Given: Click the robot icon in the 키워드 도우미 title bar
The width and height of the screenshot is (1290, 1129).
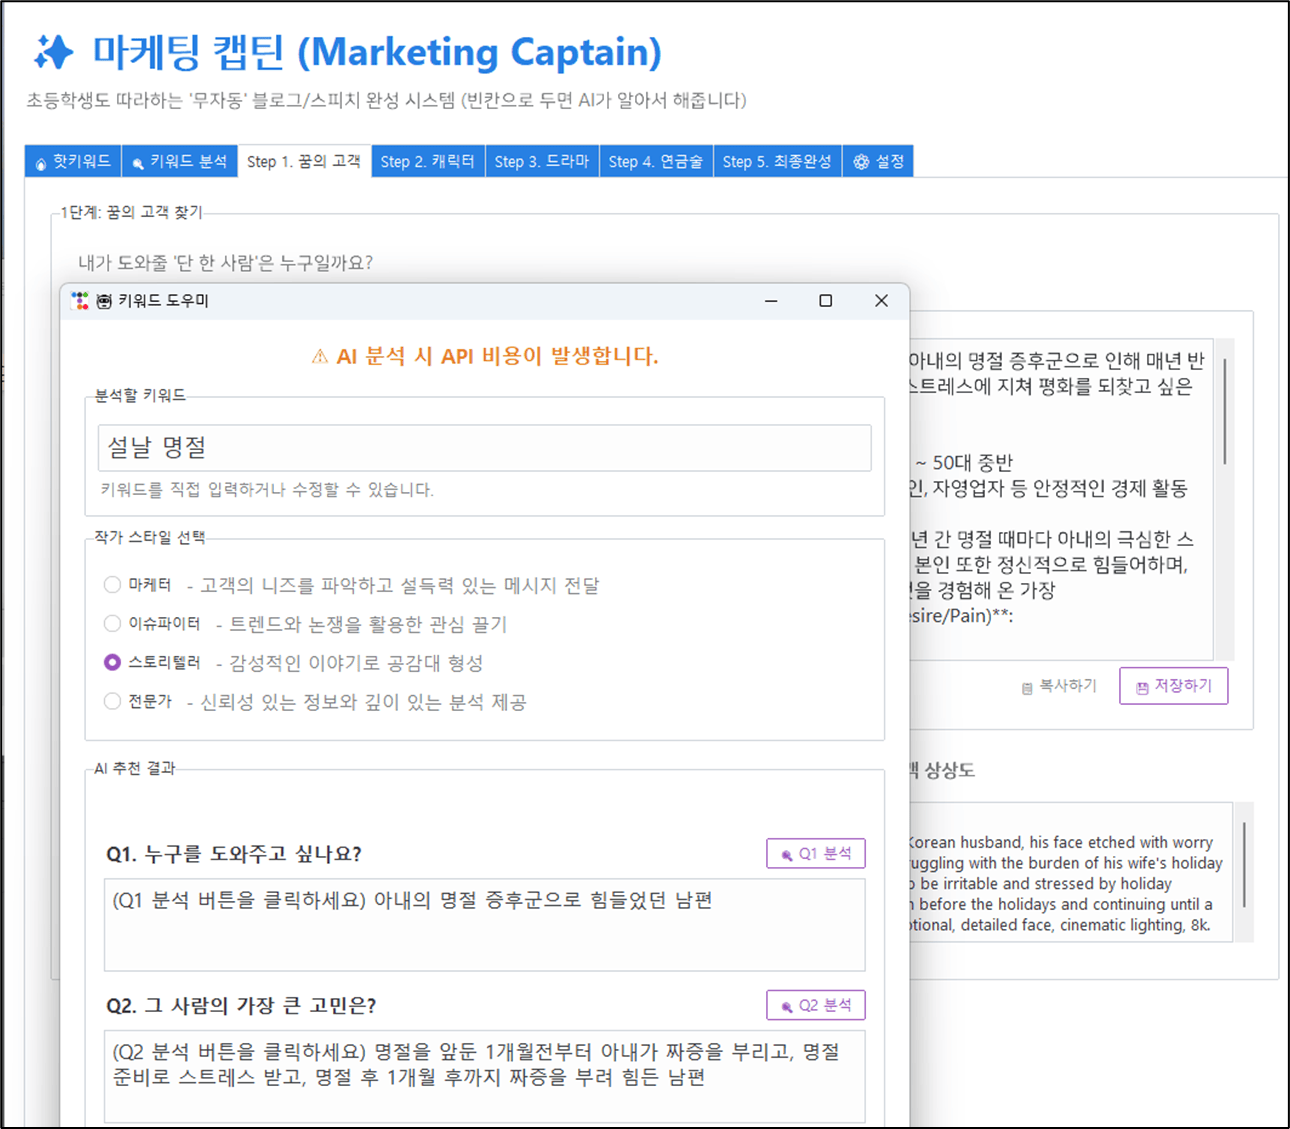Looking at the screenshot, I should coord(103,300).
